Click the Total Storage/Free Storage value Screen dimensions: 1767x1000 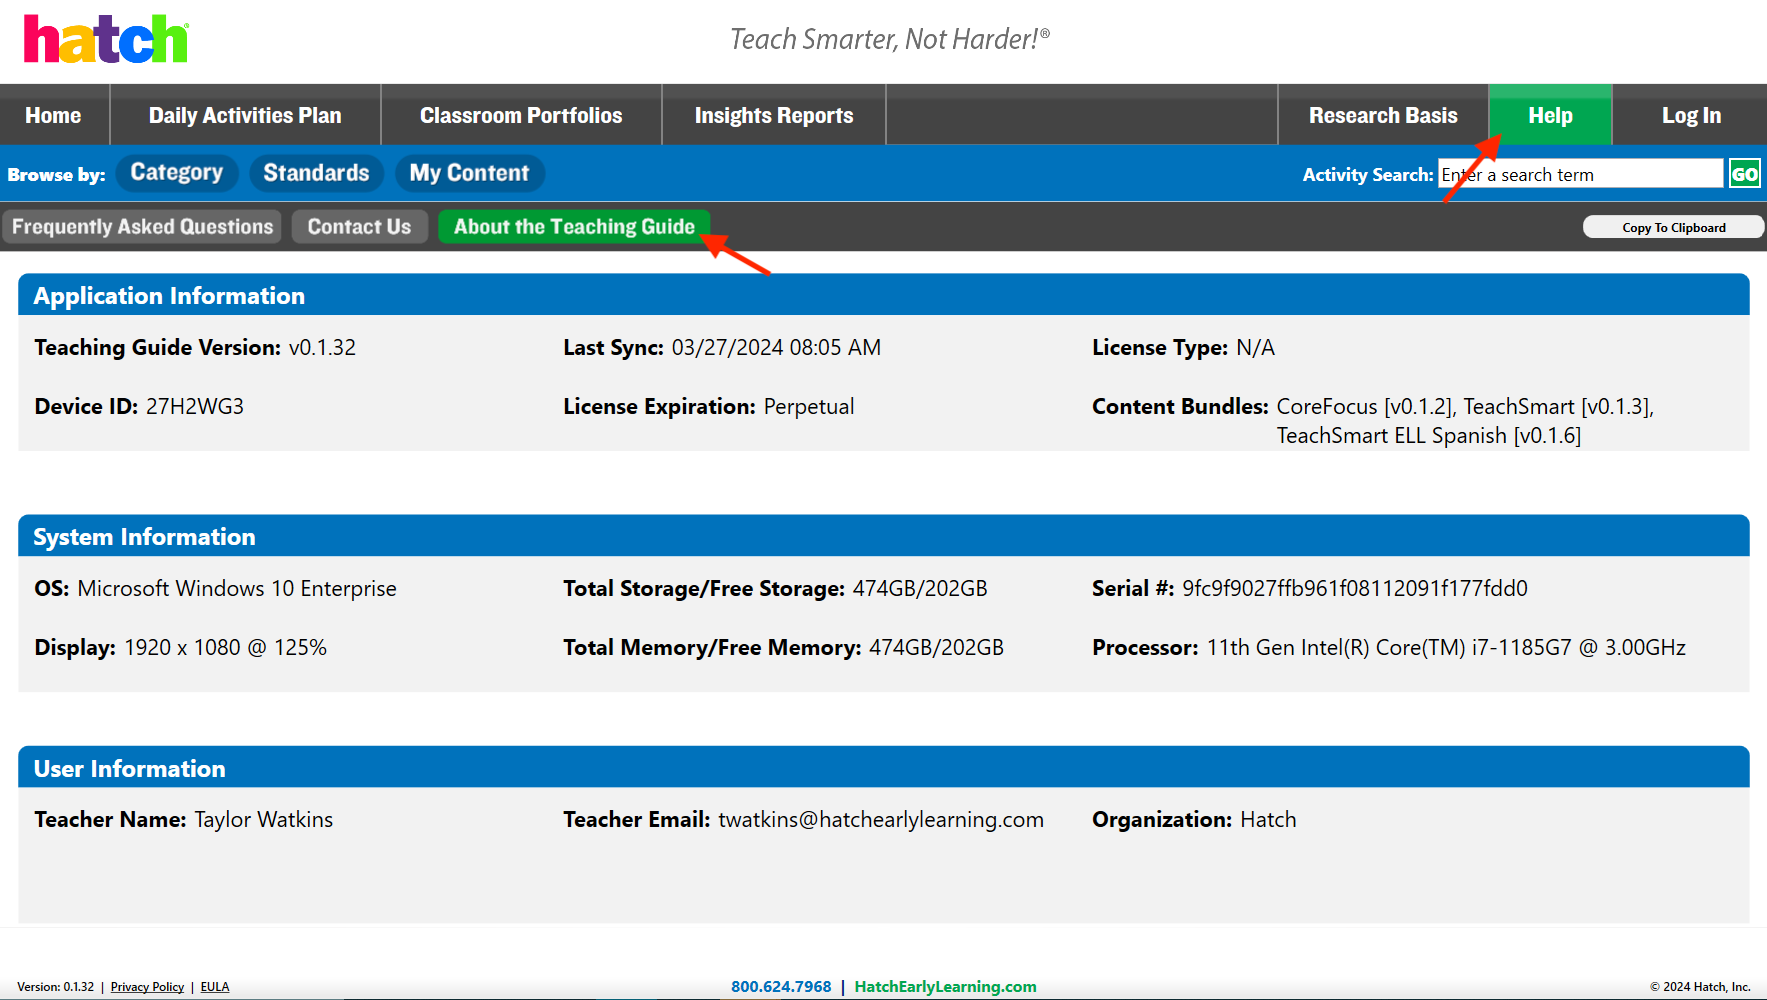tap(920, 589)
